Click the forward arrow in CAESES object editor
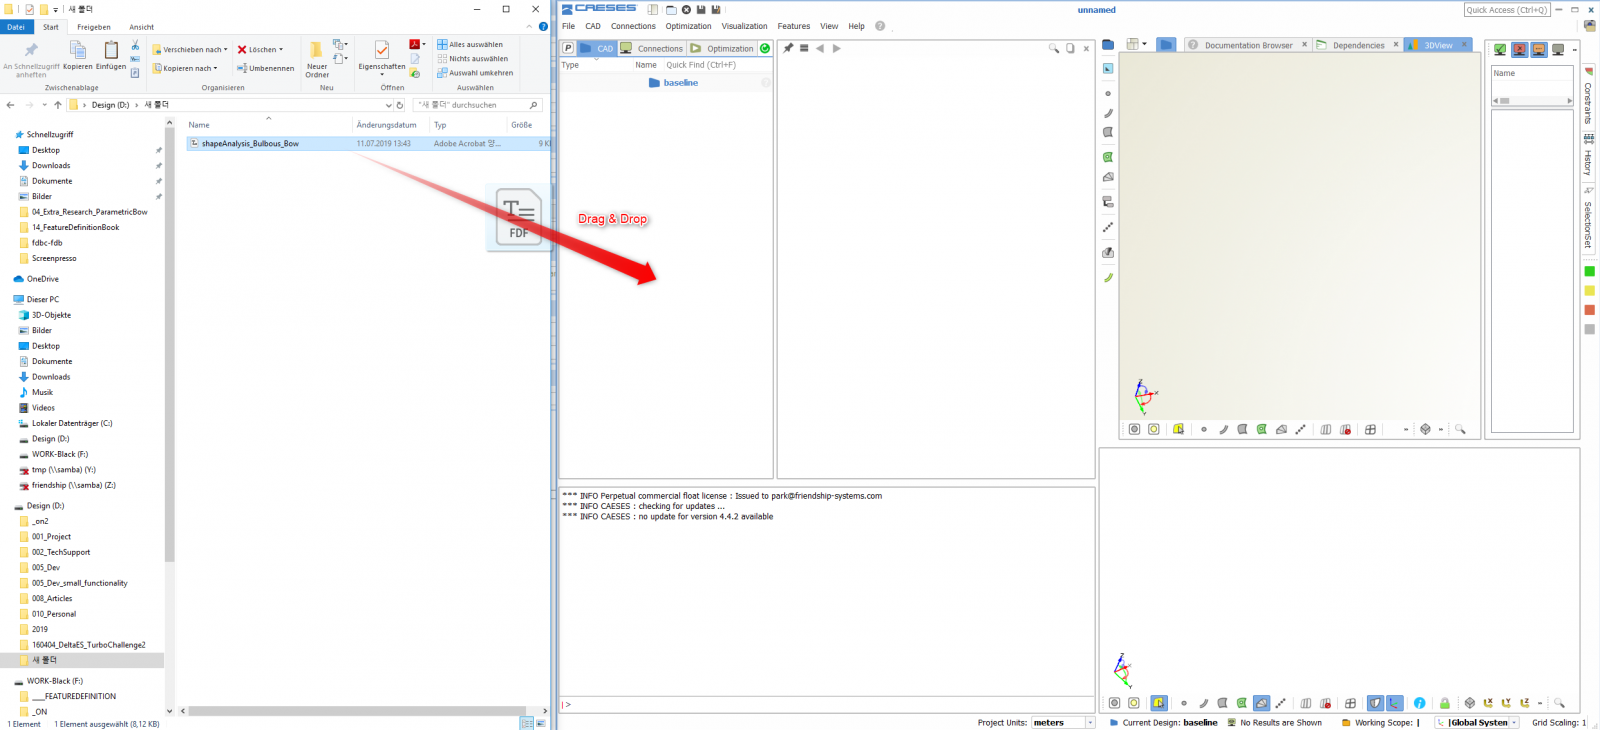The width and height of the screenshot is (1600, 730). 837,48
